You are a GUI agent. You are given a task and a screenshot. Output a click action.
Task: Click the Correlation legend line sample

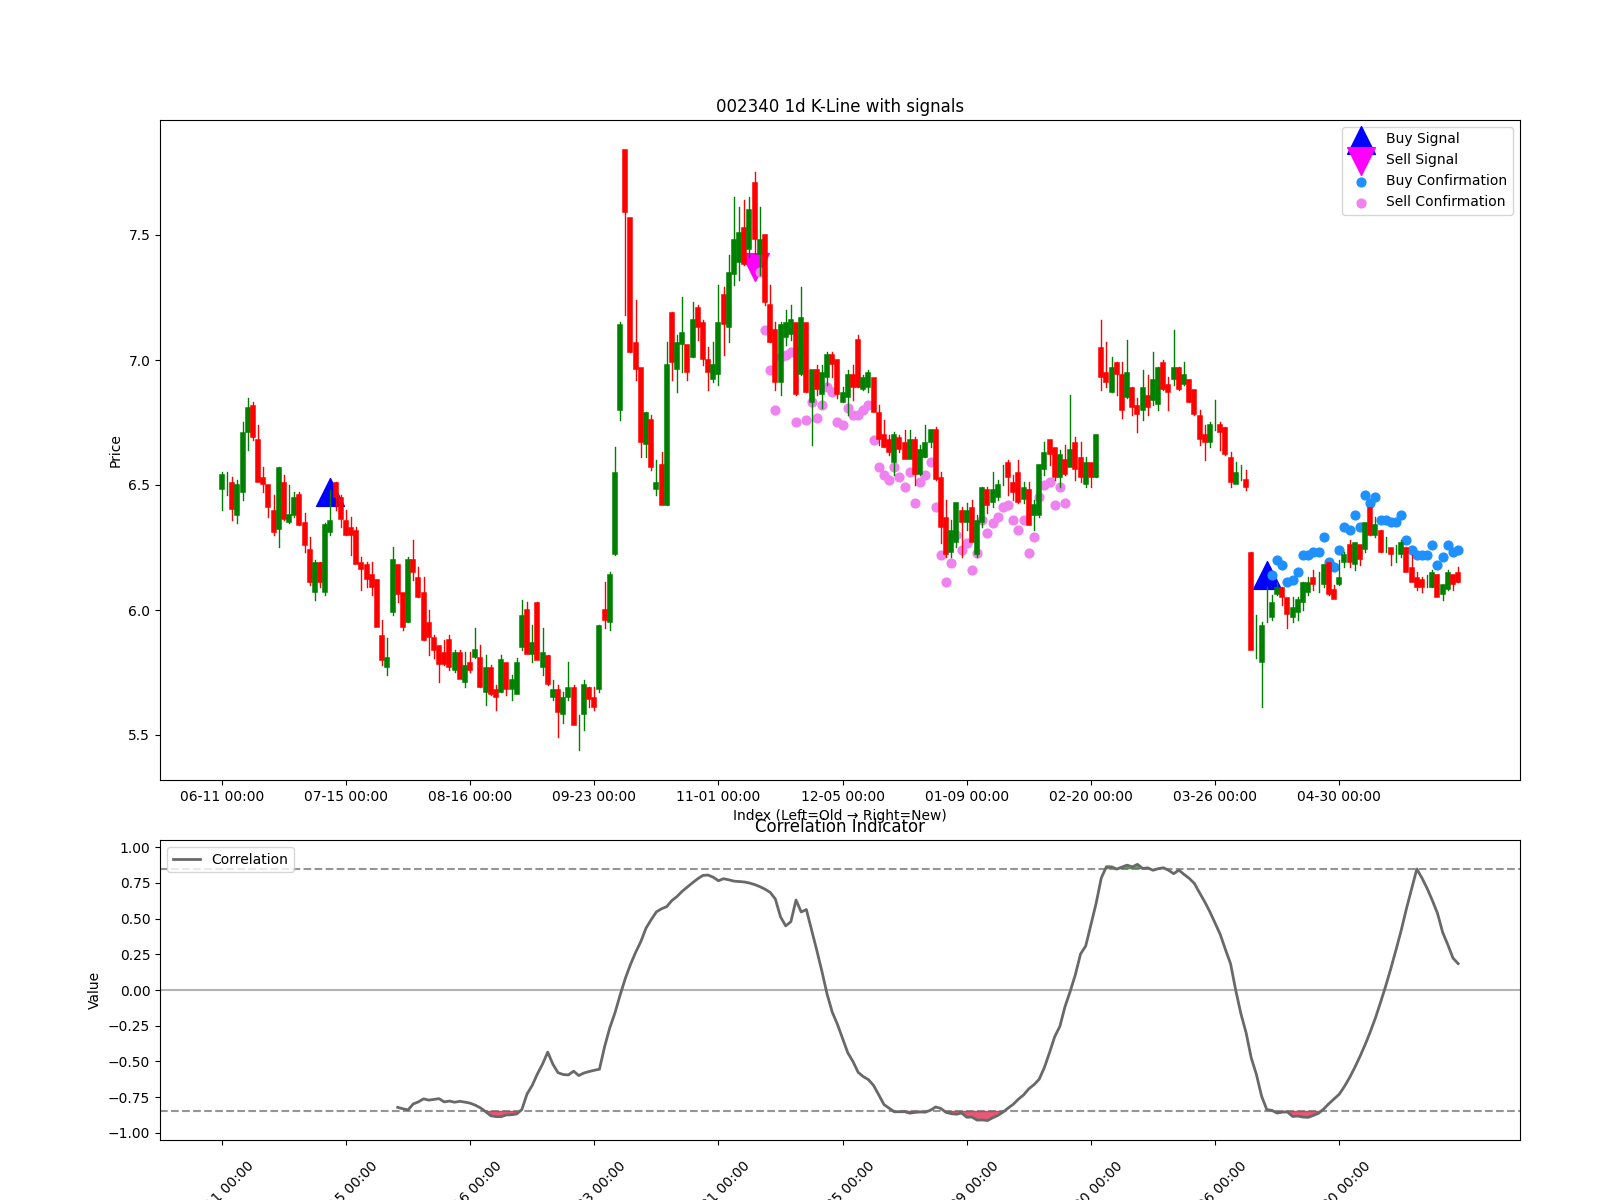pyautogui.click(x=188, y=859)
